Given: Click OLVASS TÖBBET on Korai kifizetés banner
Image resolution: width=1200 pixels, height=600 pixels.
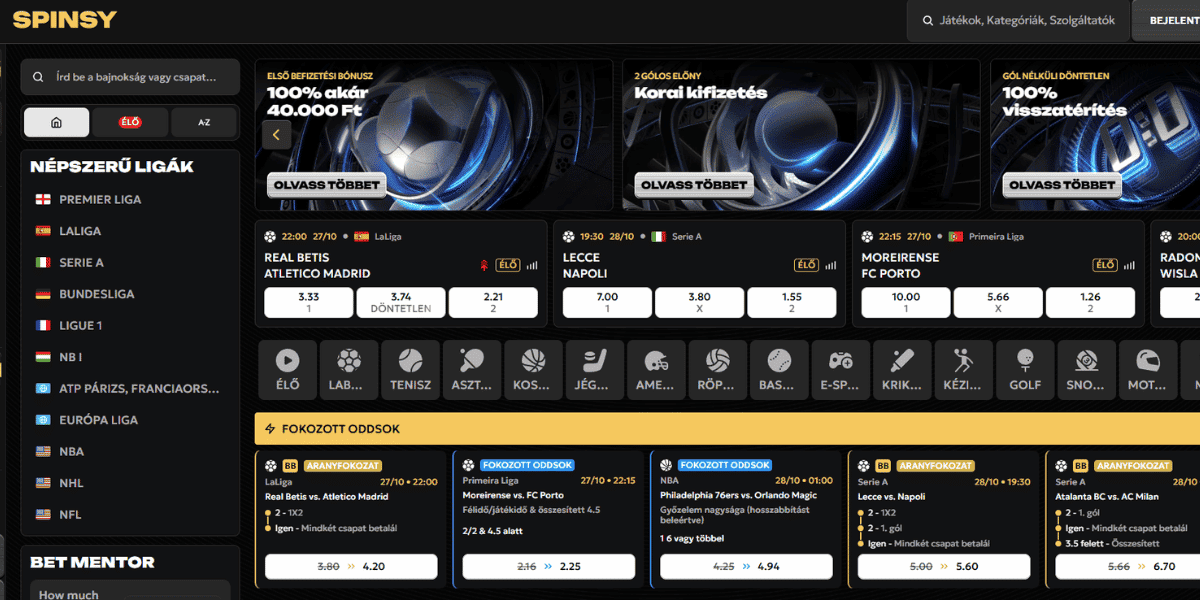Looking at the screenshot, I should 694,185.
